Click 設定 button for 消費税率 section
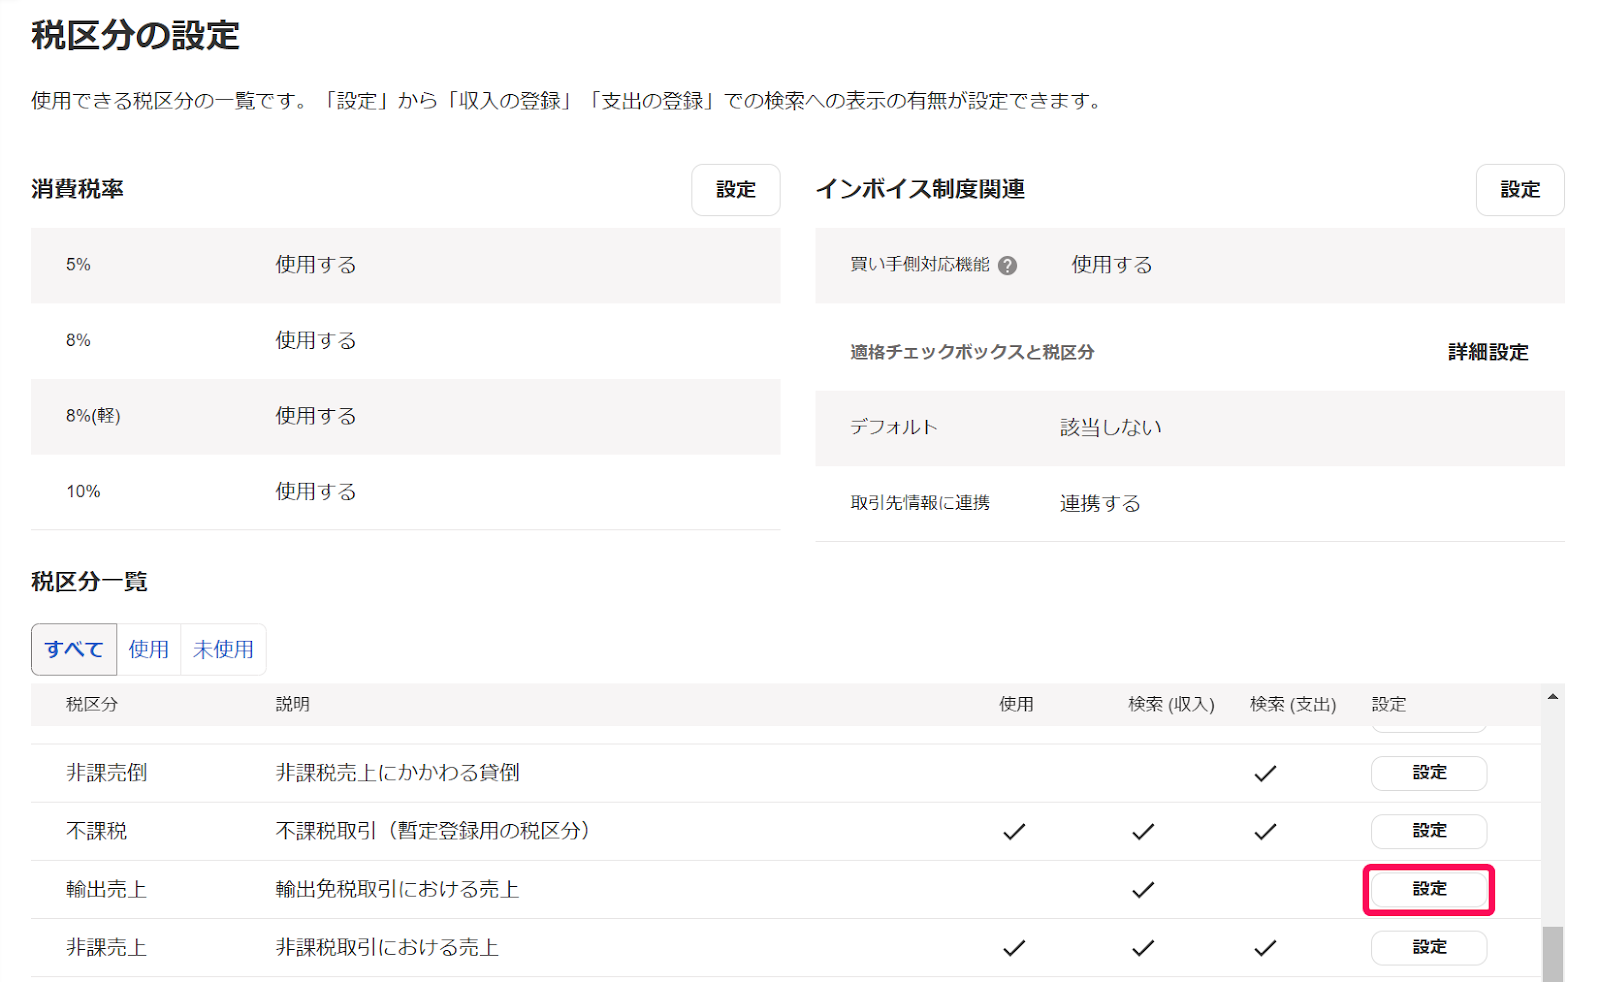 (x=735, y=190)
